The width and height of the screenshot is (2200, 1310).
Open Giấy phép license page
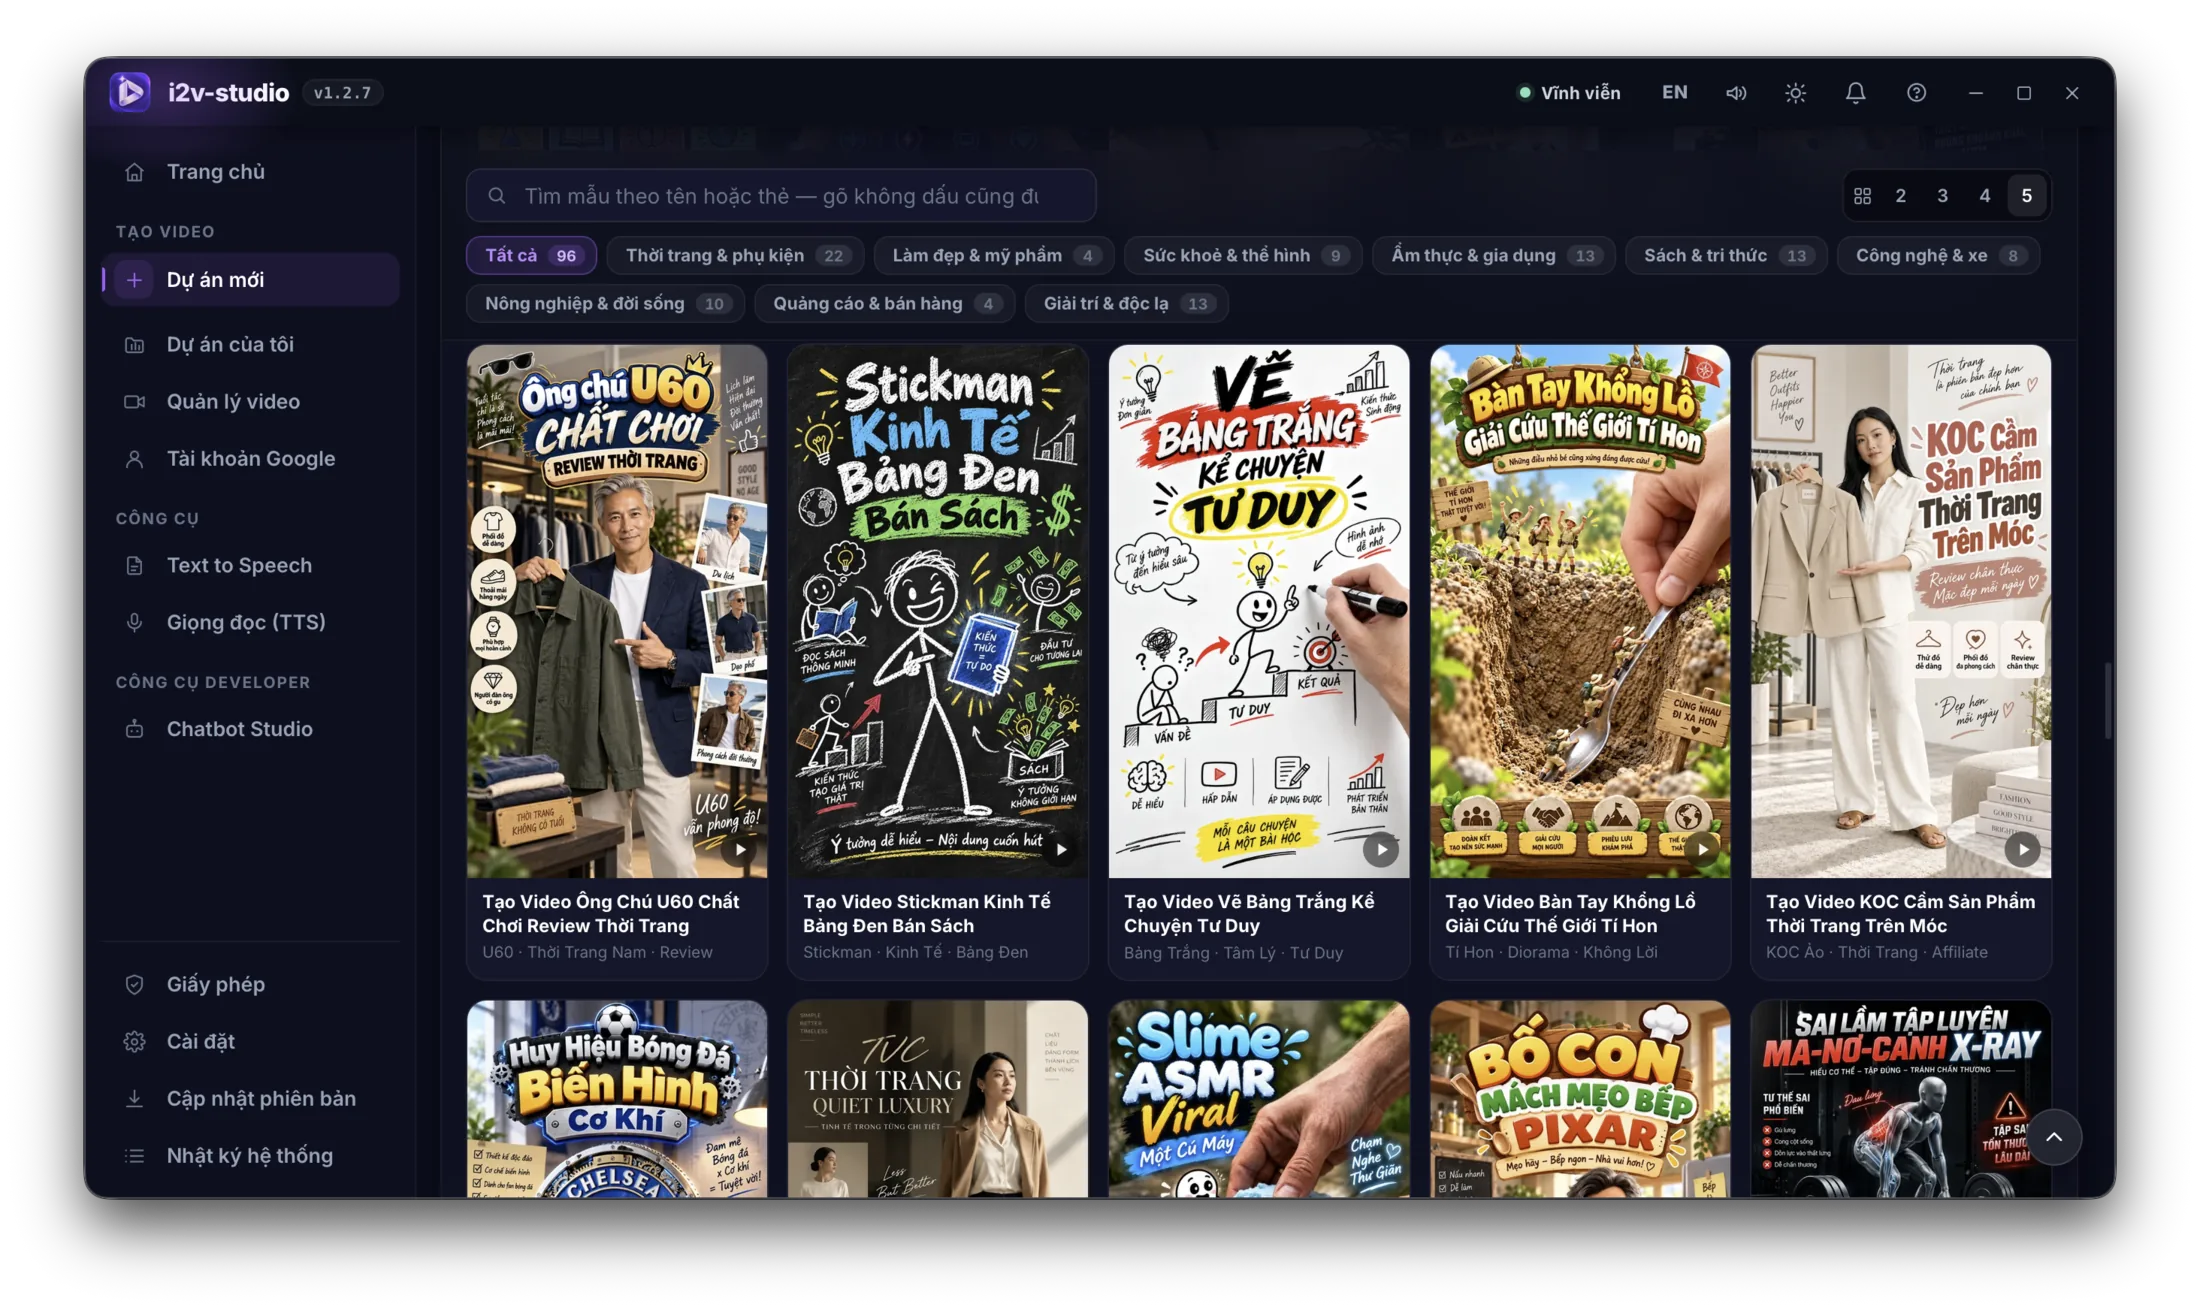(250, 985)
